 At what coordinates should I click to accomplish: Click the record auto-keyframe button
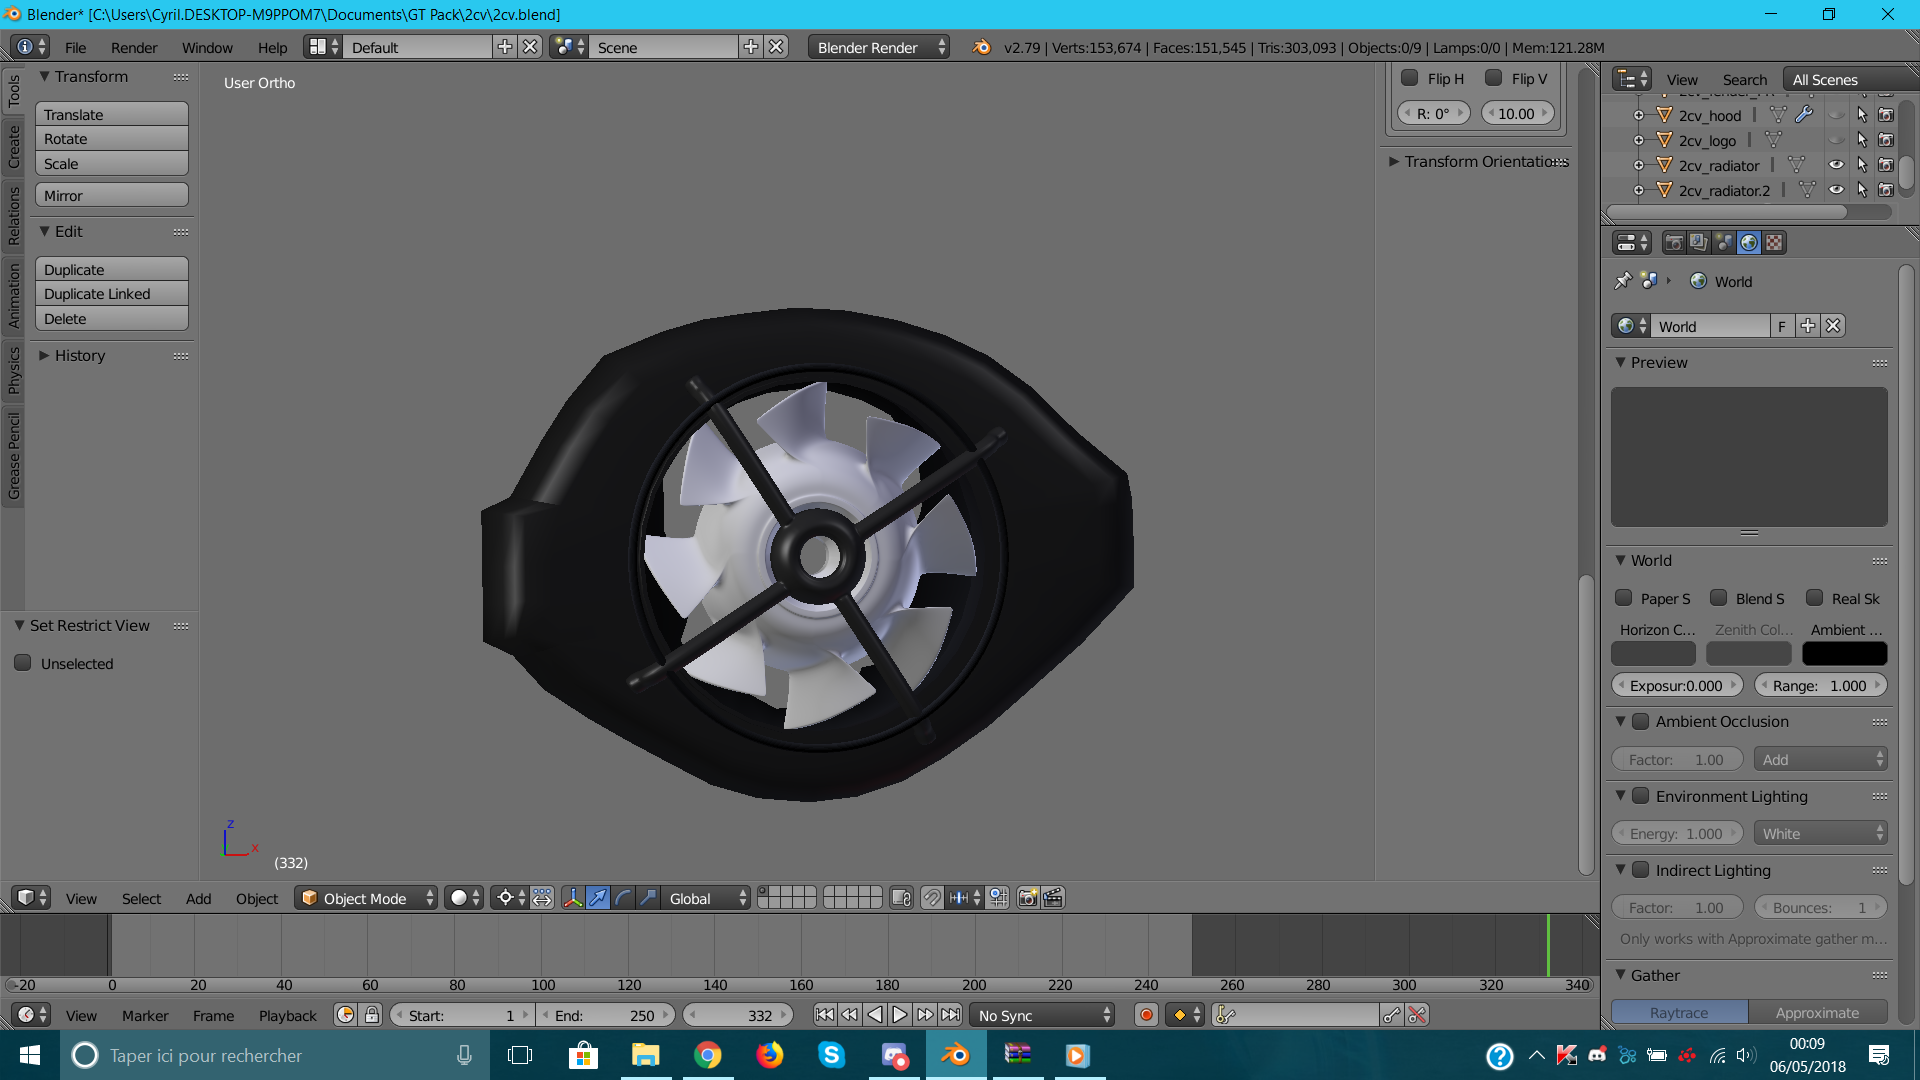1146,1015
